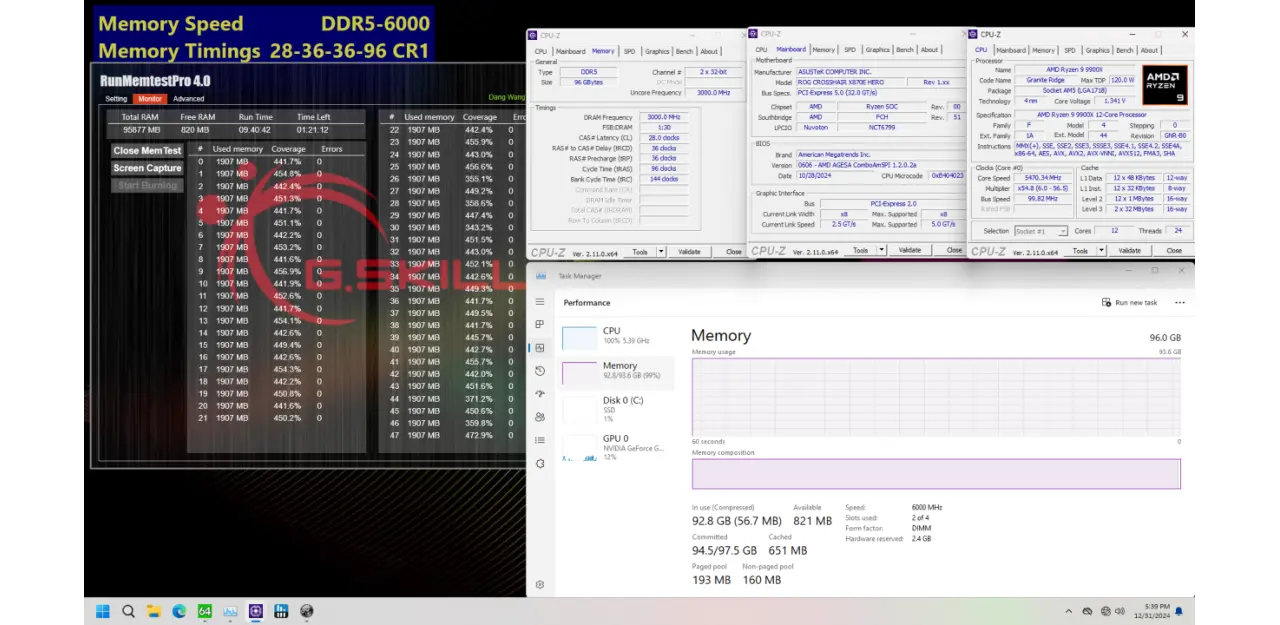Open Processes page icon in Task Manager

tap(540, 325)
